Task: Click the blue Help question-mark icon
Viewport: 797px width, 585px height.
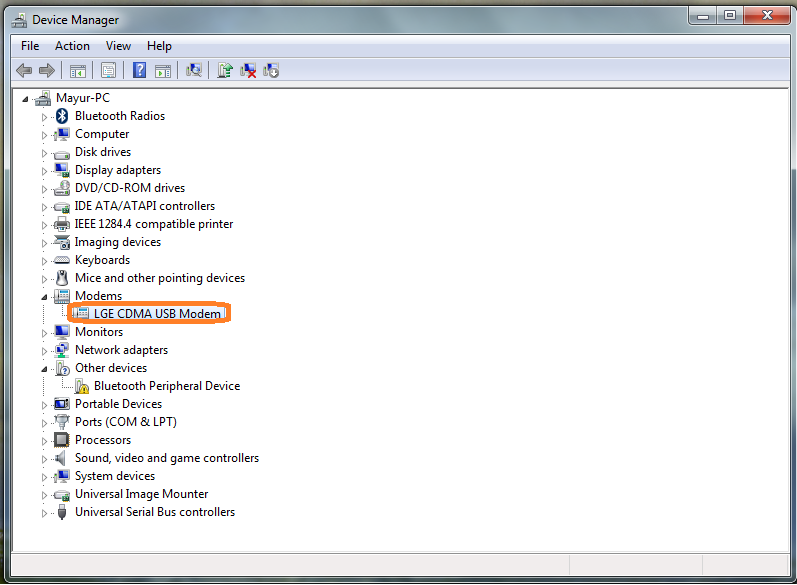Action: point(139,70)
